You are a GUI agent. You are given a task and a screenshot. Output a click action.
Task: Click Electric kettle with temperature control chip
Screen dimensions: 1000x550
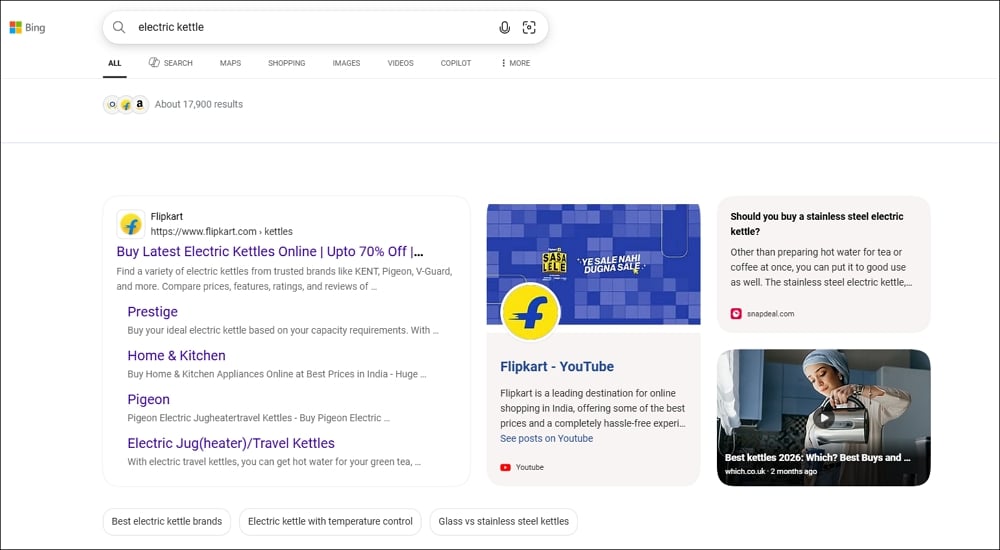[x=330, y=521]
